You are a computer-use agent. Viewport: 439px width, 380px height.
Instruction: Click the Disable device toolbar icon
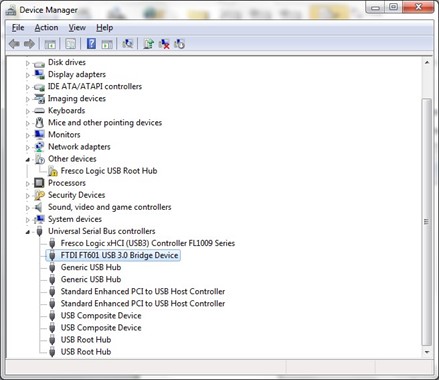tap(179, 44)
